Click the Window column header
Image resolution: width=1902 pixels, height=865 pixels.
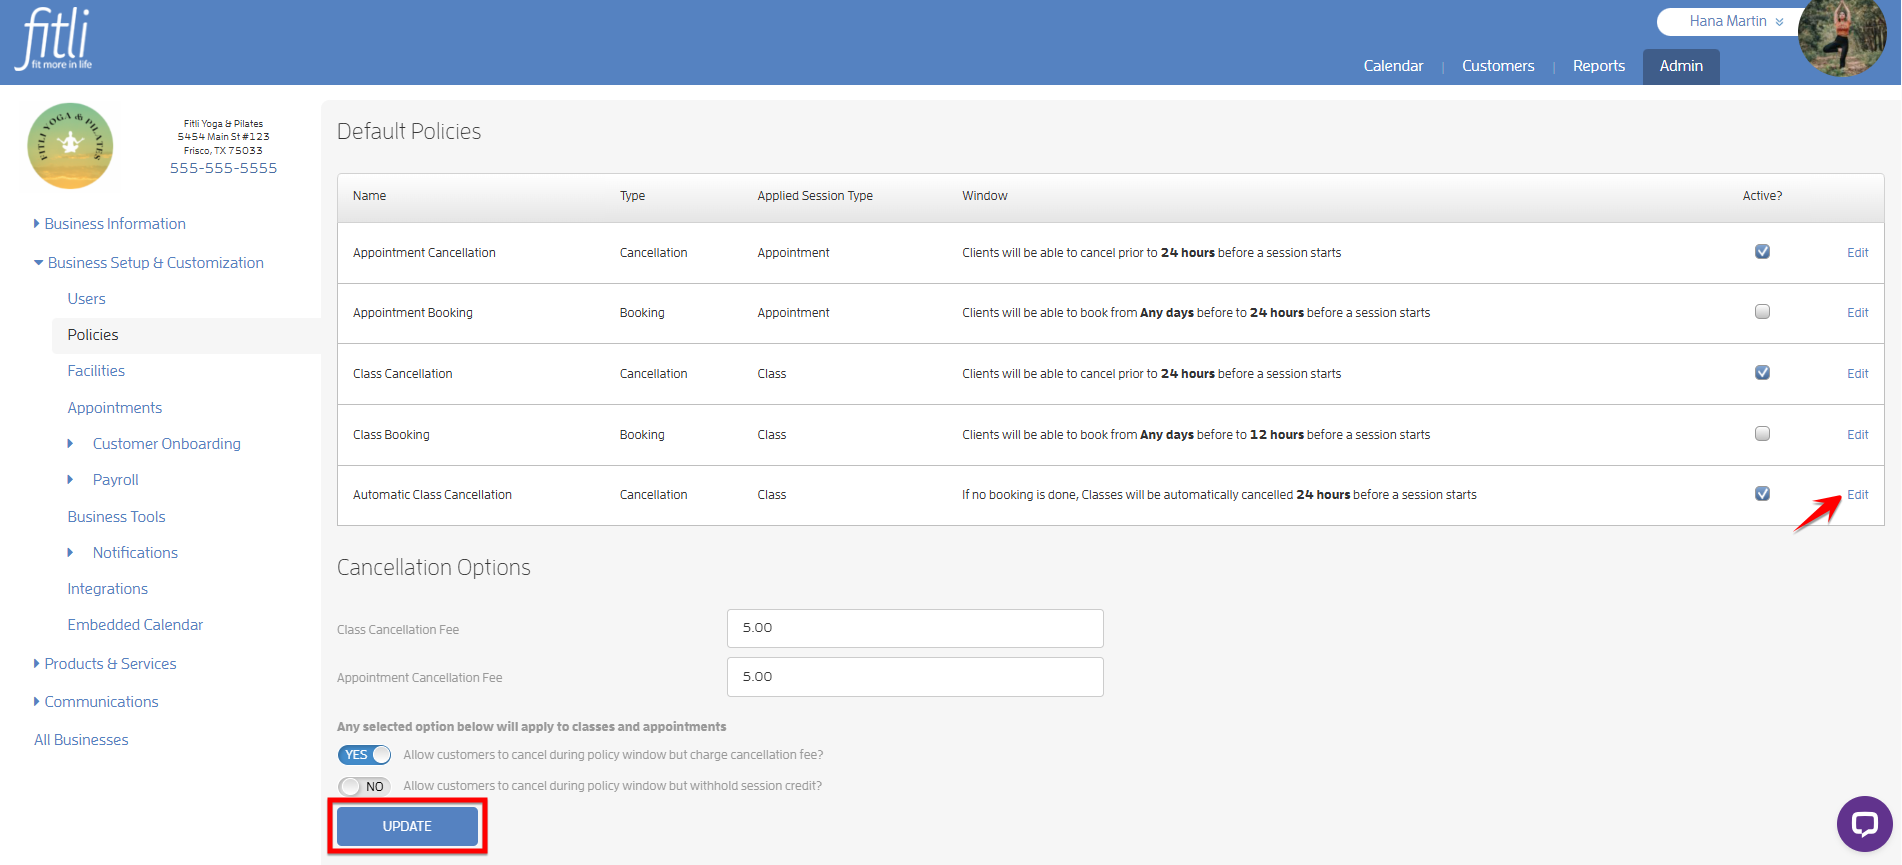pyautogui.click(x=984, y=196)
